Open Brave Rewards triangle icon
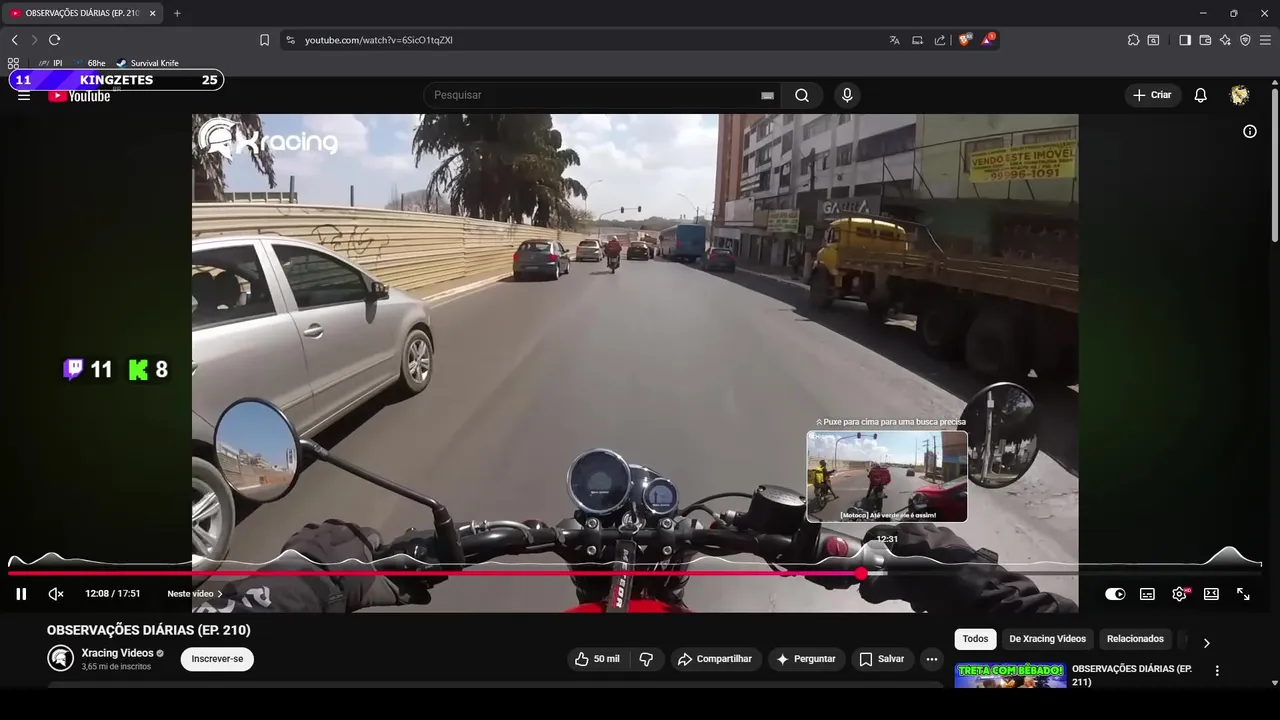 coord(988,40)
